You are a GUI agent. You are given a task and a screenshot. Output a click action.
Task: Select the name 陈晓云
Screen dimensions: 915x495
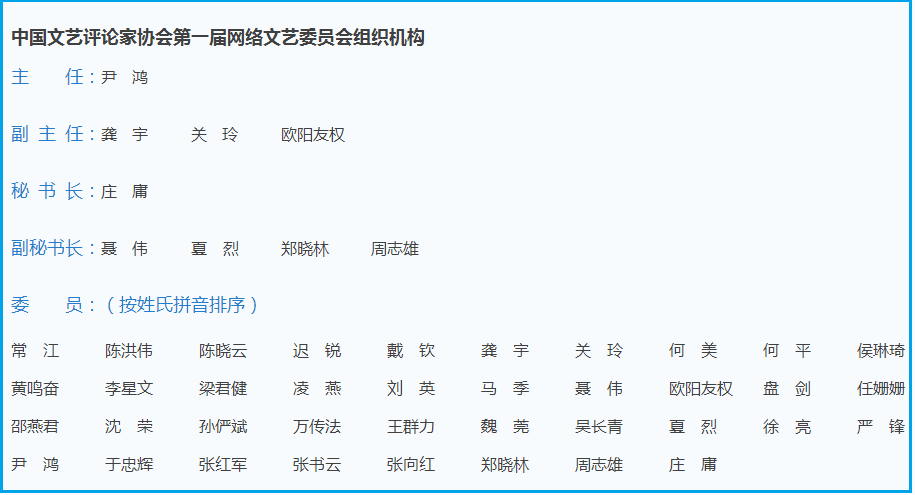click(223, 351)
